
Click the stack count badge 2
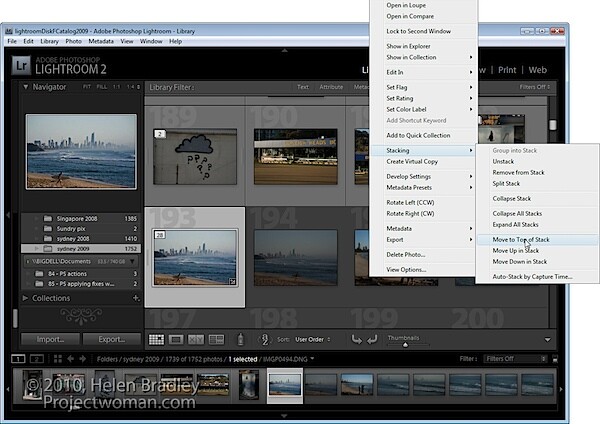(x=160, y=134)
